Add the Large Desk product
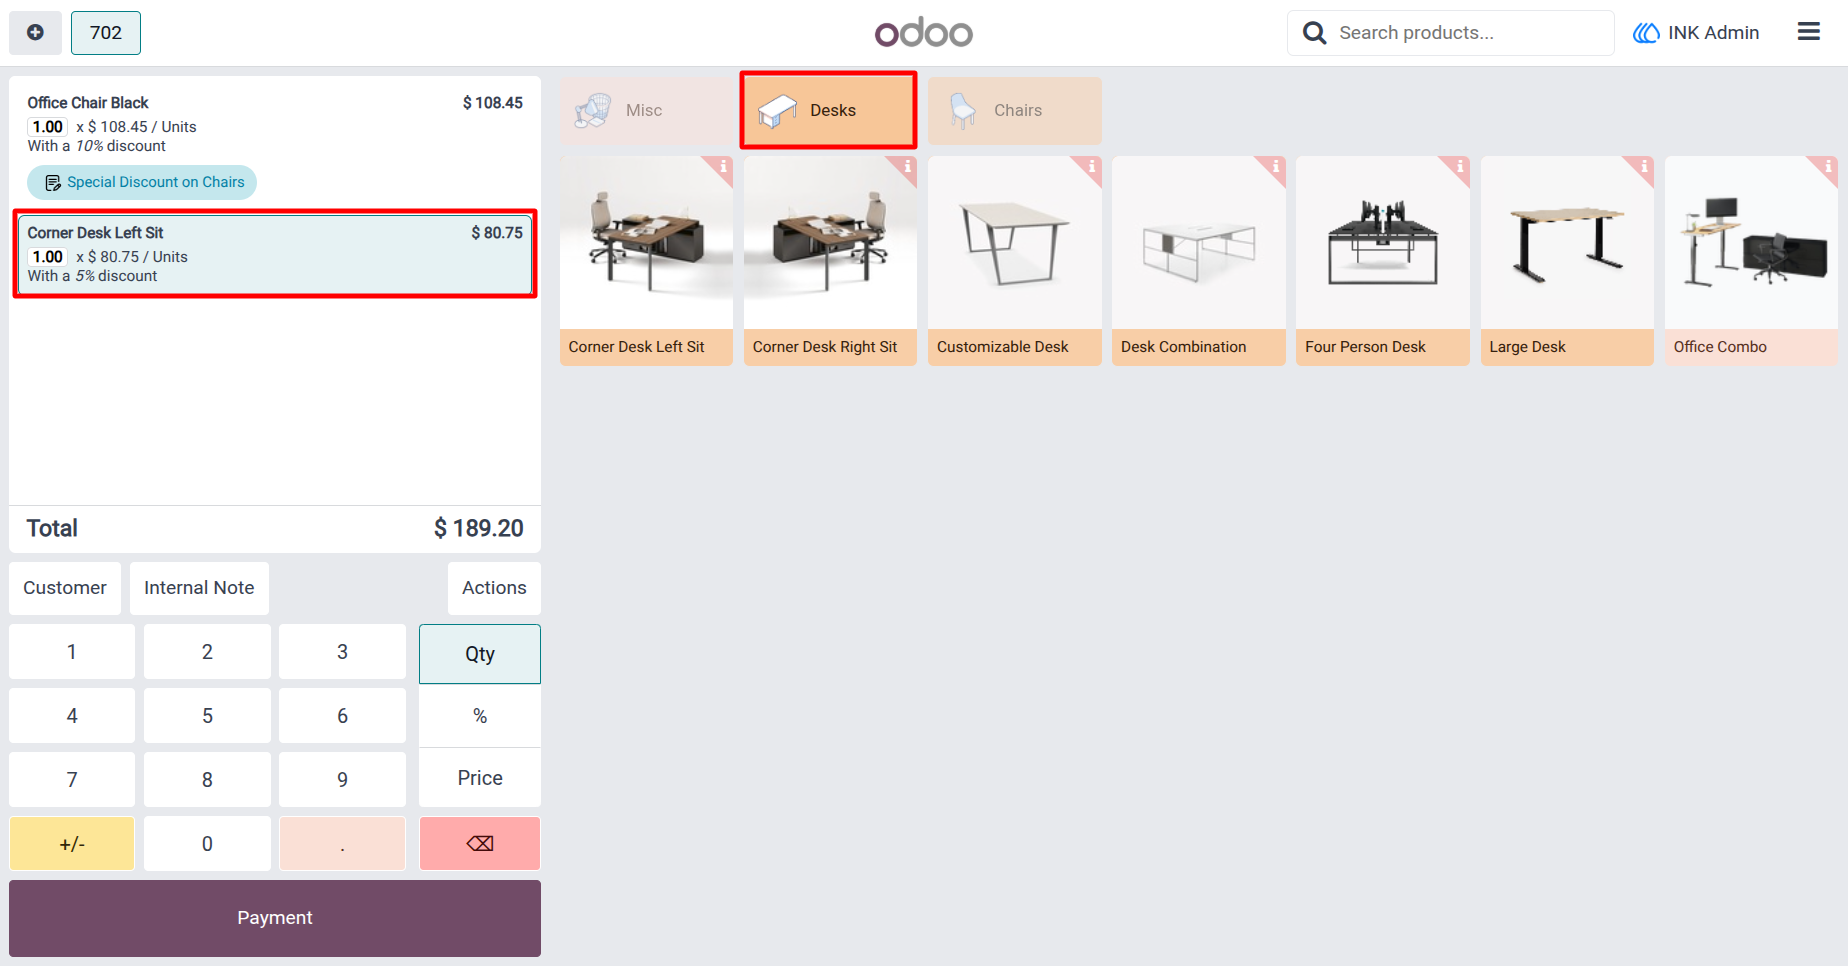Image resolution: width=1848 pixels, height=966 pixels. click(x=1567, y=261)
